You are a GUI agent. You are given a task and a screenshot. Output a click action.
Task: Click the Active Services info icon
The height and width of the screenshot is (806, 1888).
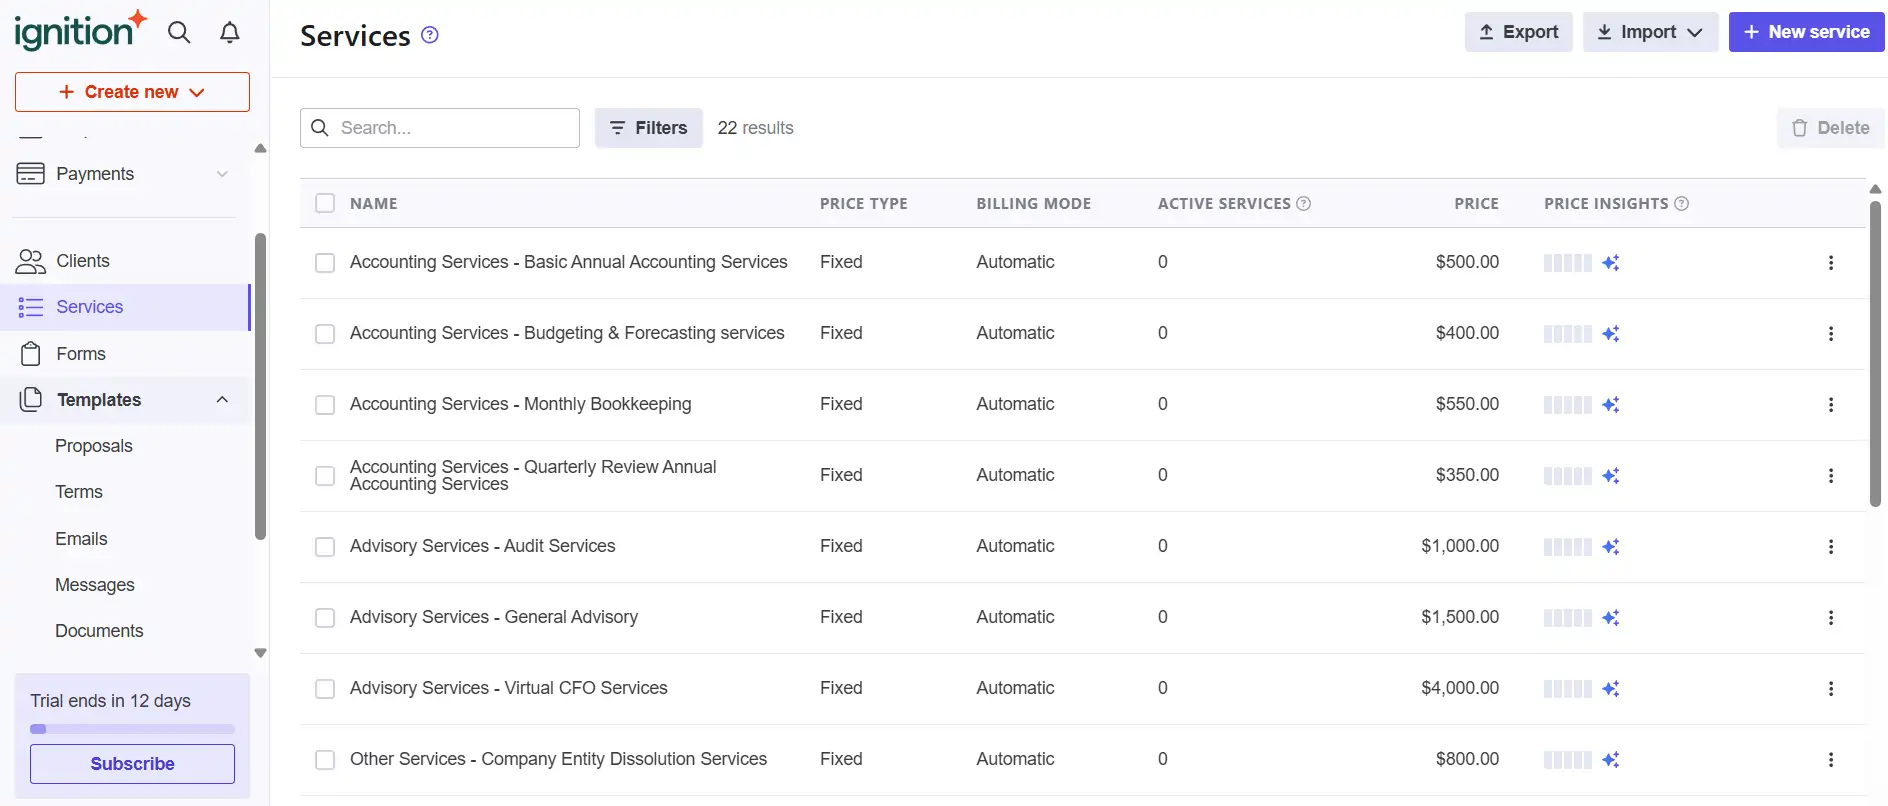tap(1304, 204)
